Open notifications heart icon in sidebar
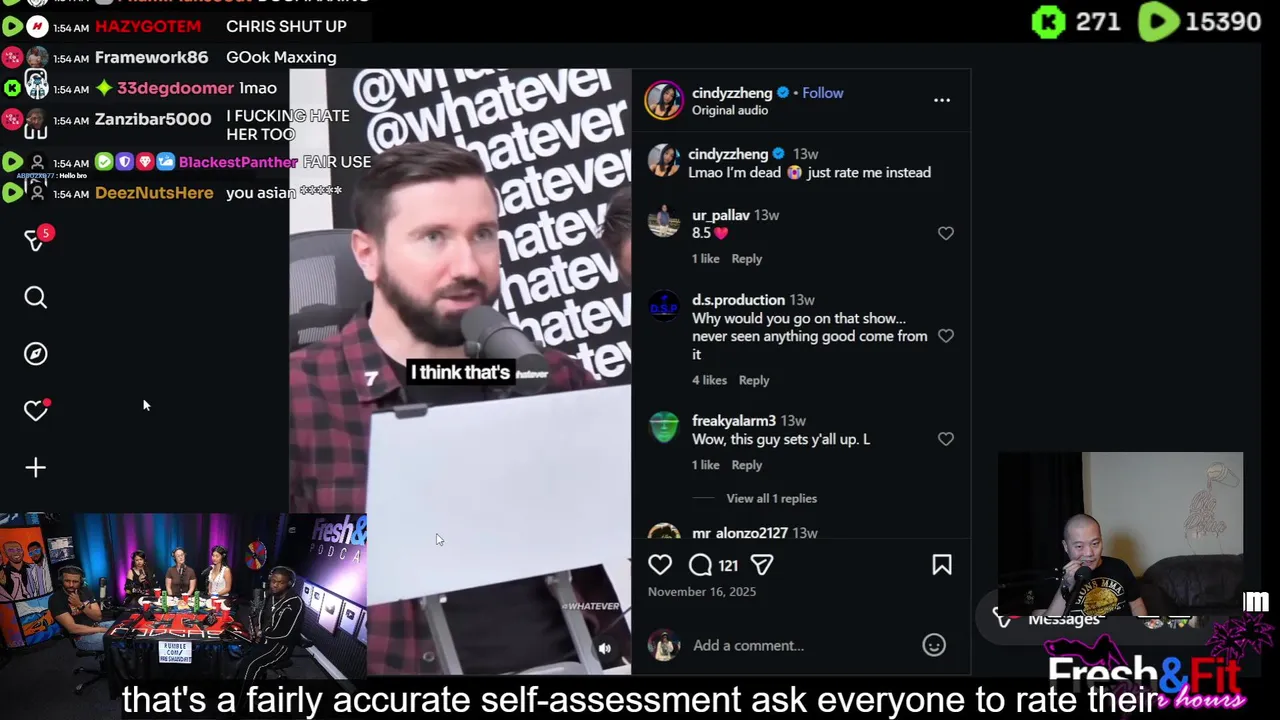The width and height of the screenshot is (1280, 720). coord(36,410)
